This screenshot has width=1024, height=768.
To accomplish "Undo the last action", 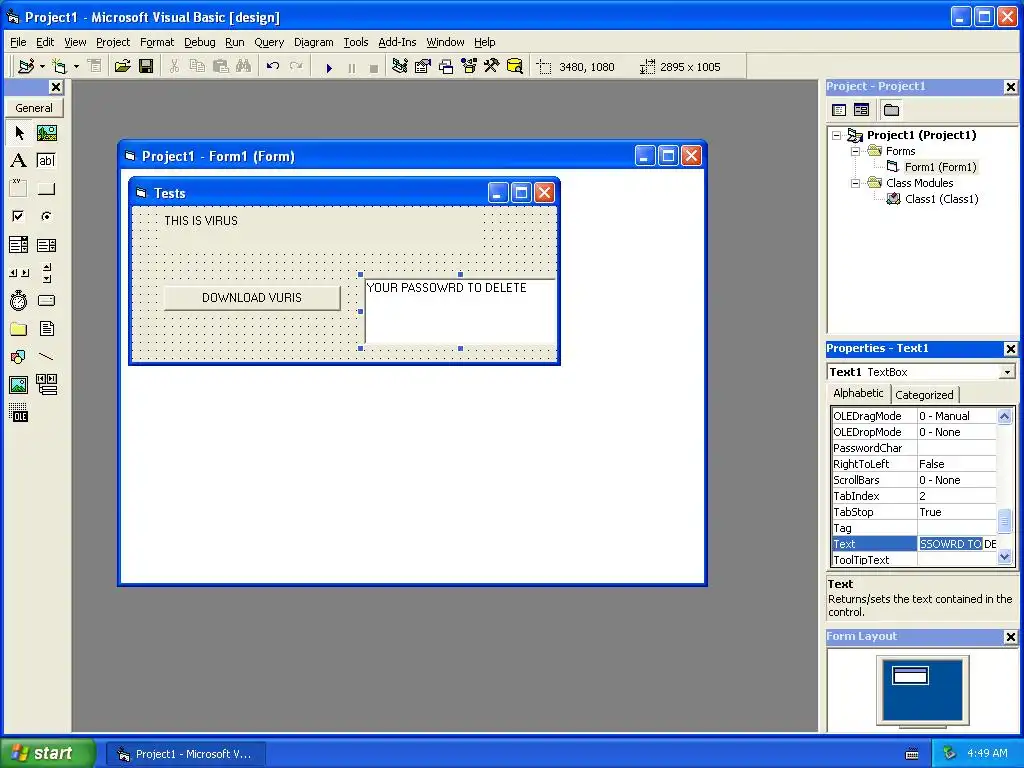I will [x=272, y=67].
